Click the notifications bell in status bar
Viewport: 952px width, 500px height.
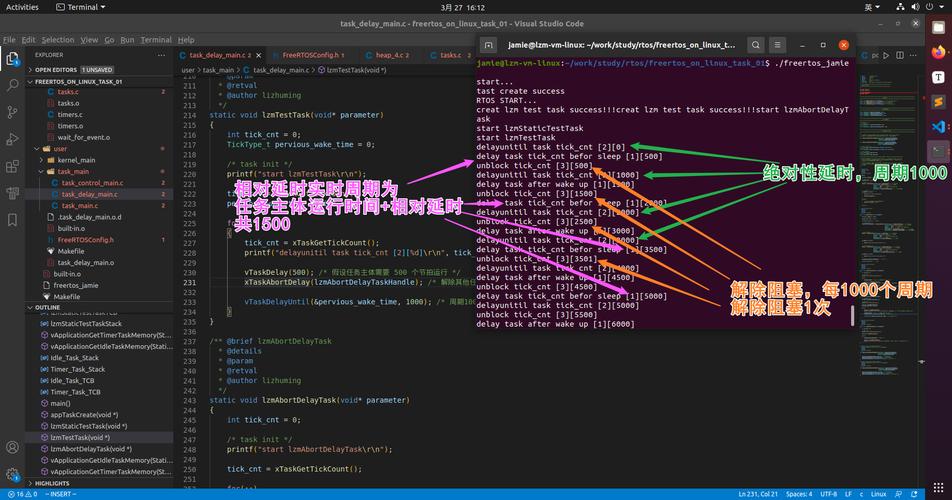914,495
